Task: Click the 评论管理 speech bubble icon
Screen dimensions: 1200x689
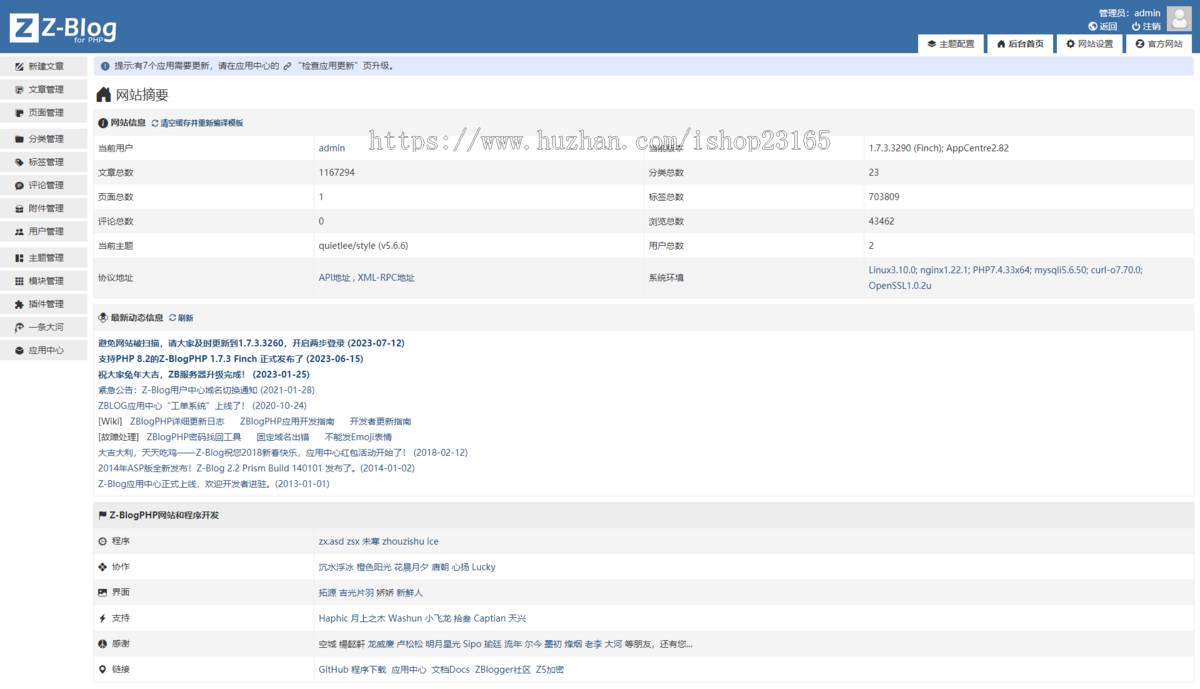Action: (19, 185)
